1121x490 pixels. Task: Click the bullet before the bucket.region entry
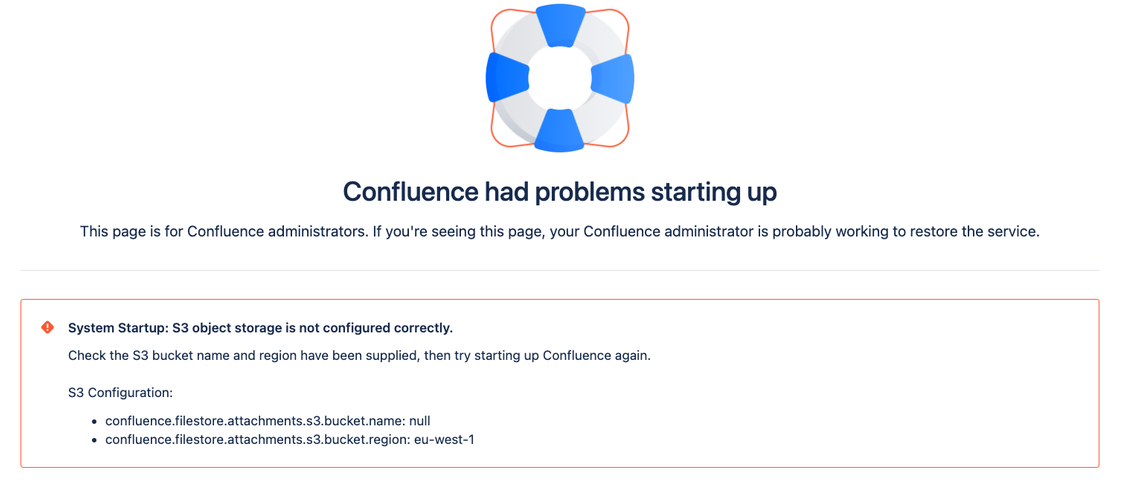coord(94,440)
